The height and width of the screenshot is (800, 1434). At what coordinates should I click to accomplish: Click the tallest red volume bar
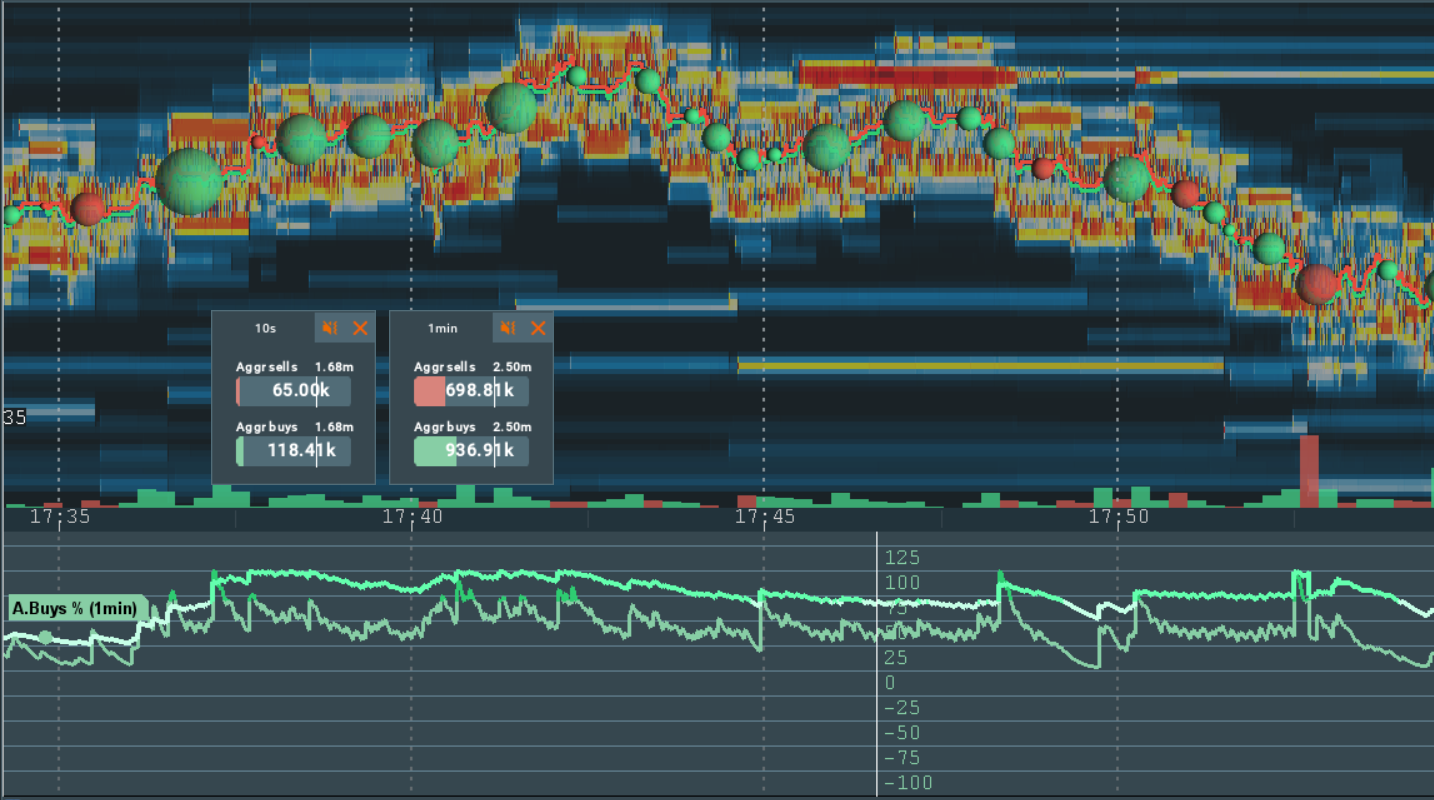pyautogui.click(x=1308, y=470)
